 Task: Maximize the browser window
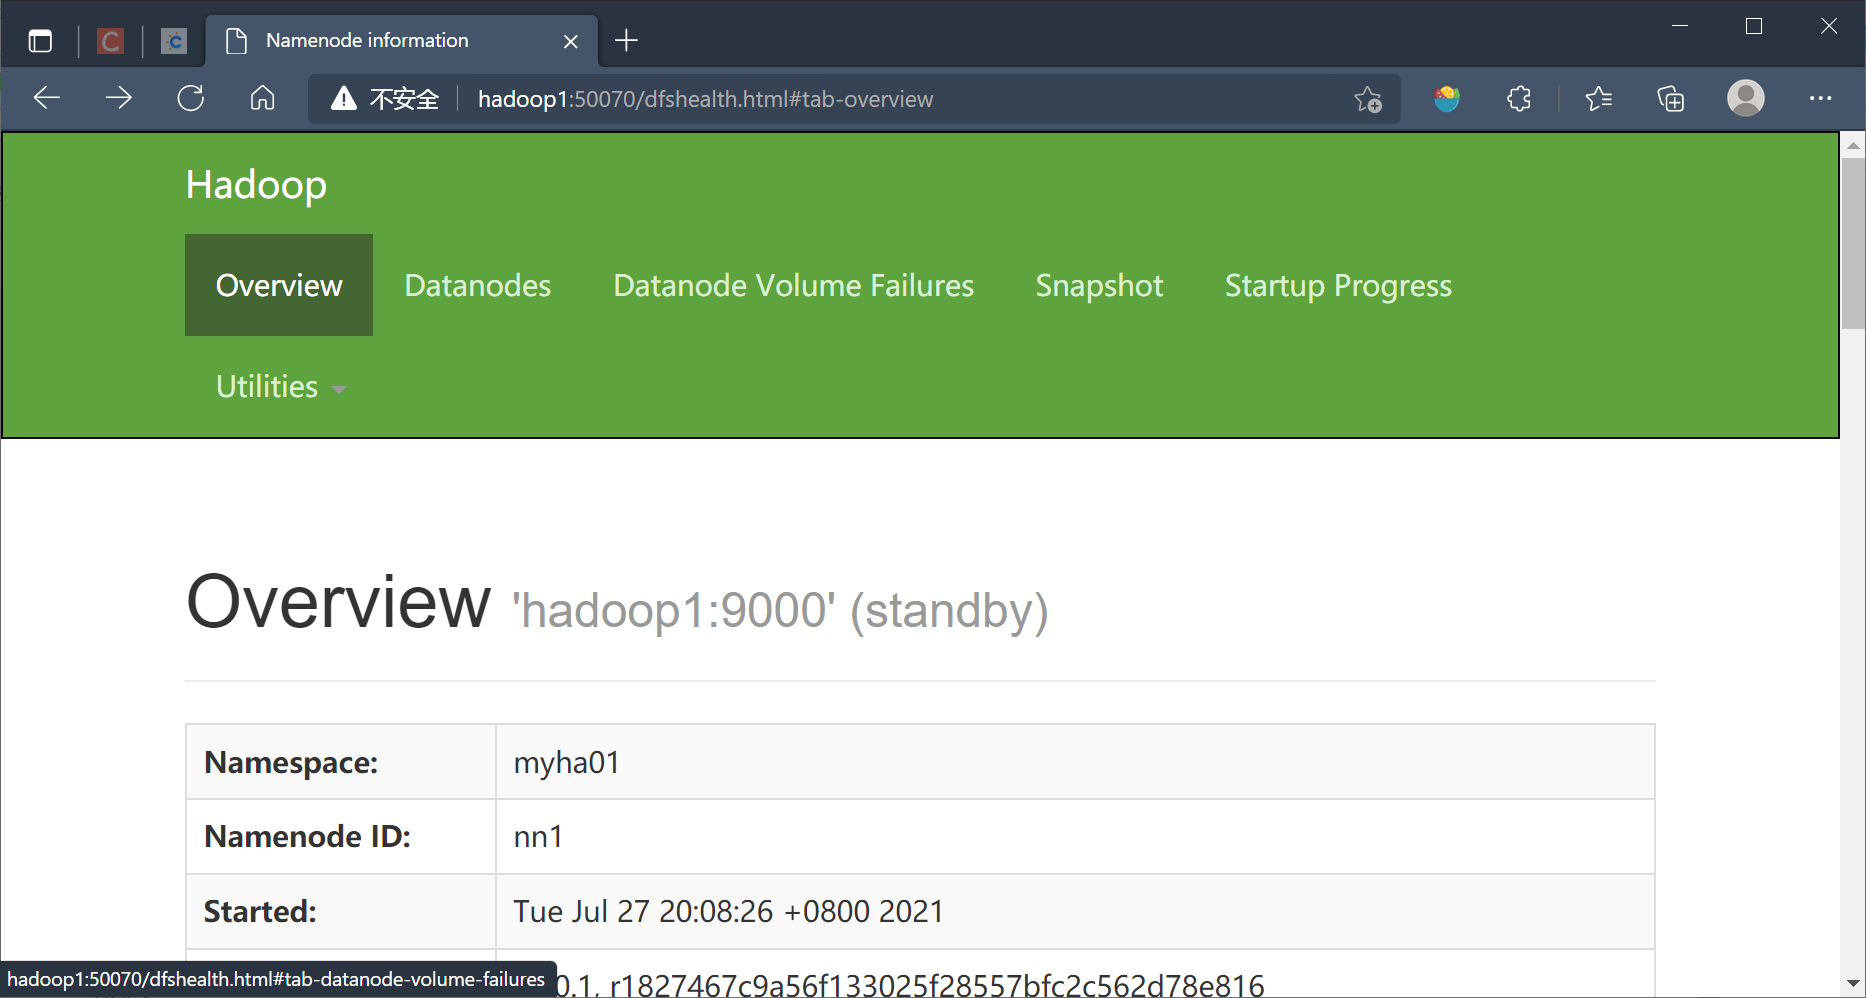[1754, 26]
